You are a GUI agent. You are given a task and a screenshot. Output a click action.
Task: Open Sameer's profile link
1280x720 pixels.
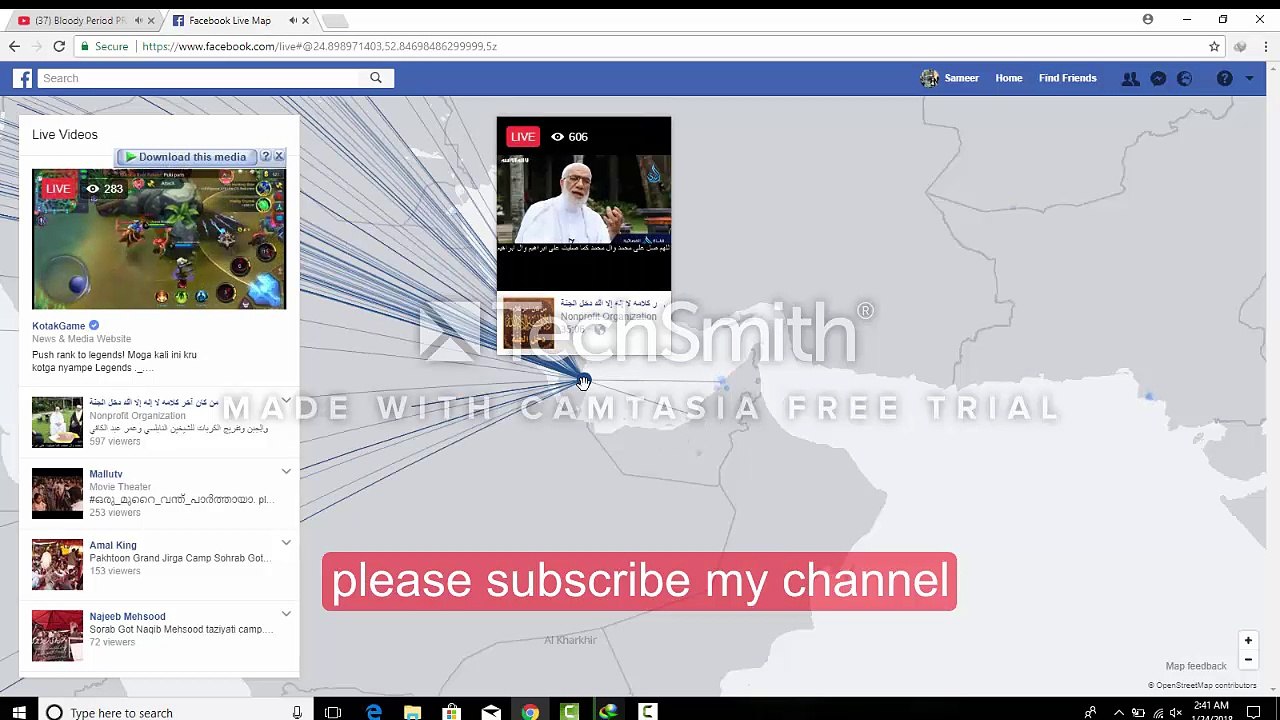click(961, 78)
